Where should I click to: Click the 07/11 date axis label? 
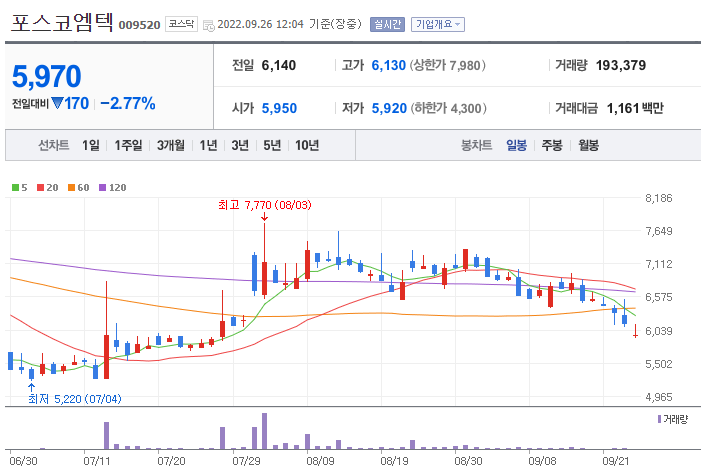(97, 461)
